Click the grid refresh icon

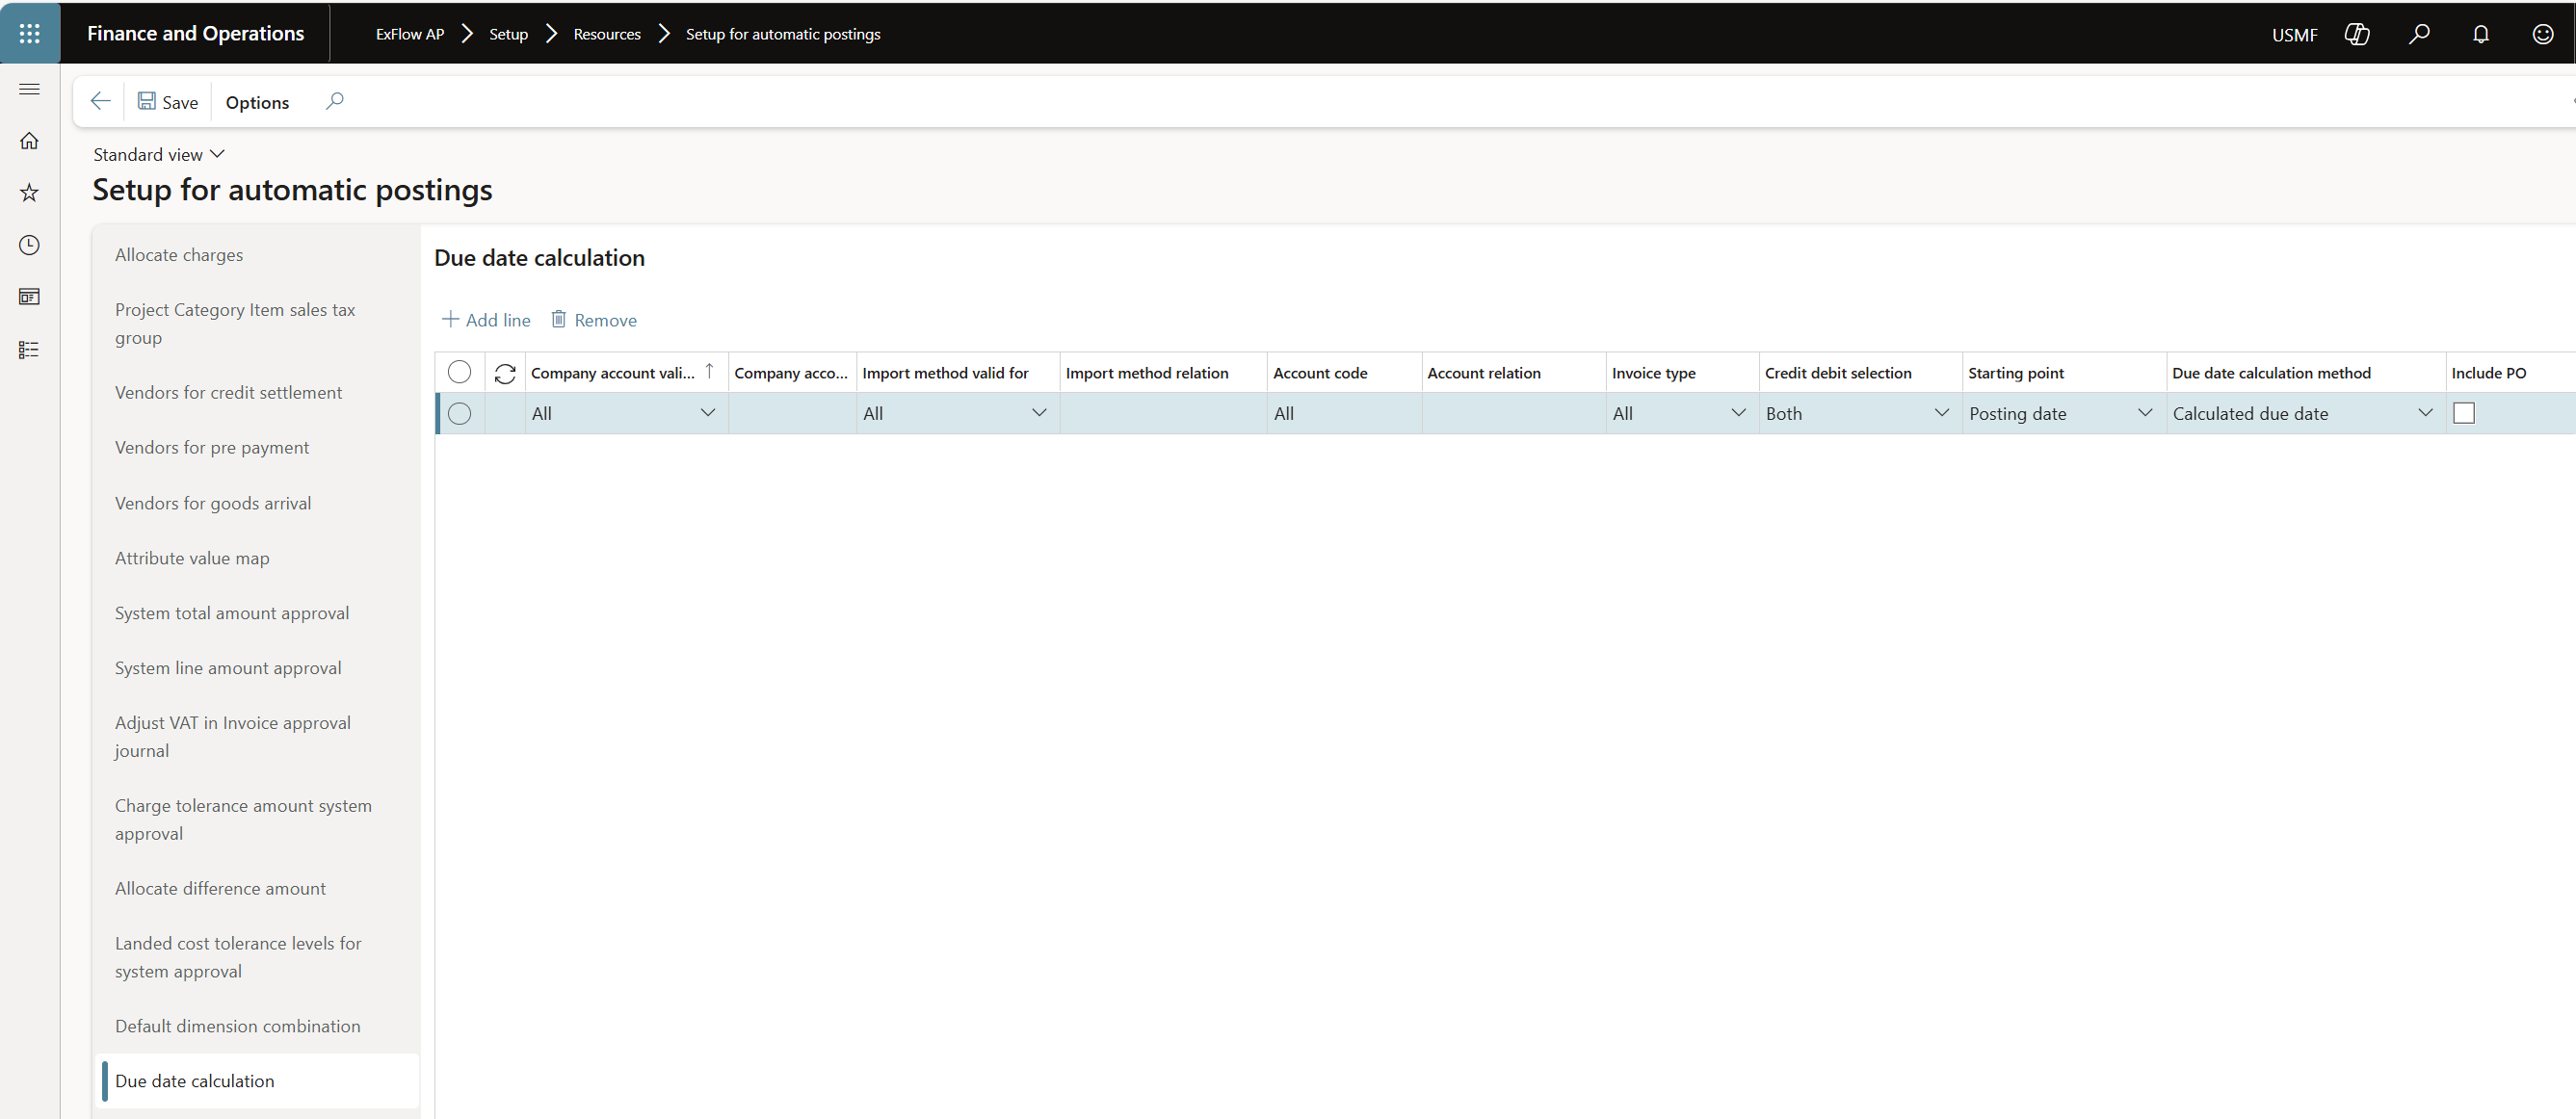505,373
